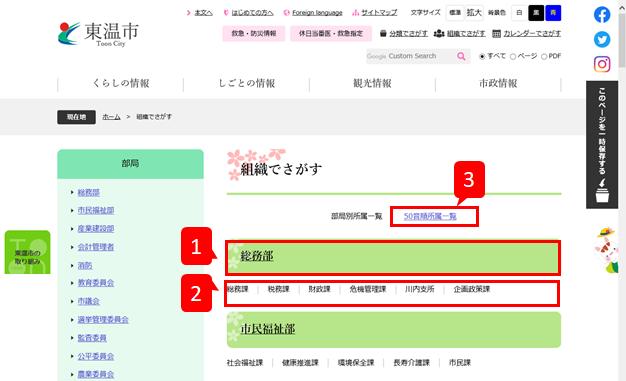Choose white background color
The image size is (626, 381).
pos(519,13)
